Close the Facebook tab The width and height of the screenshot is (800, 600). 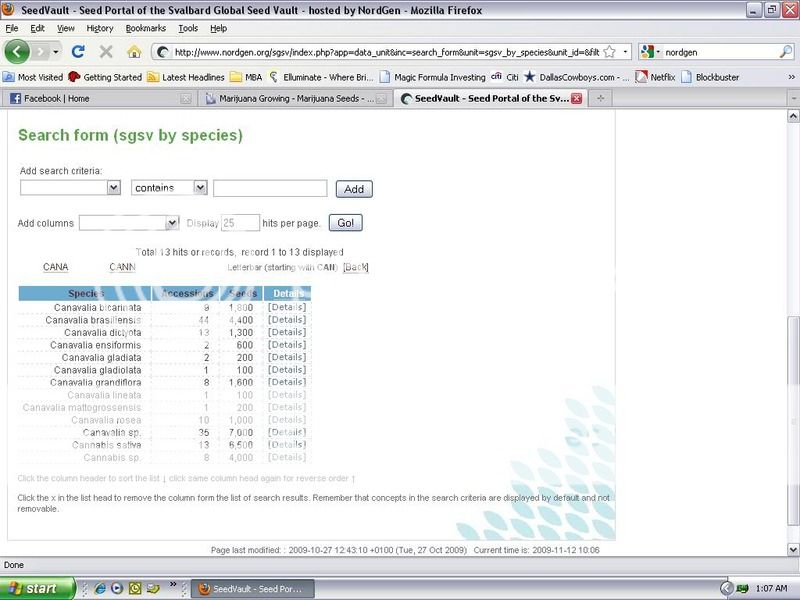coord(186,98)
